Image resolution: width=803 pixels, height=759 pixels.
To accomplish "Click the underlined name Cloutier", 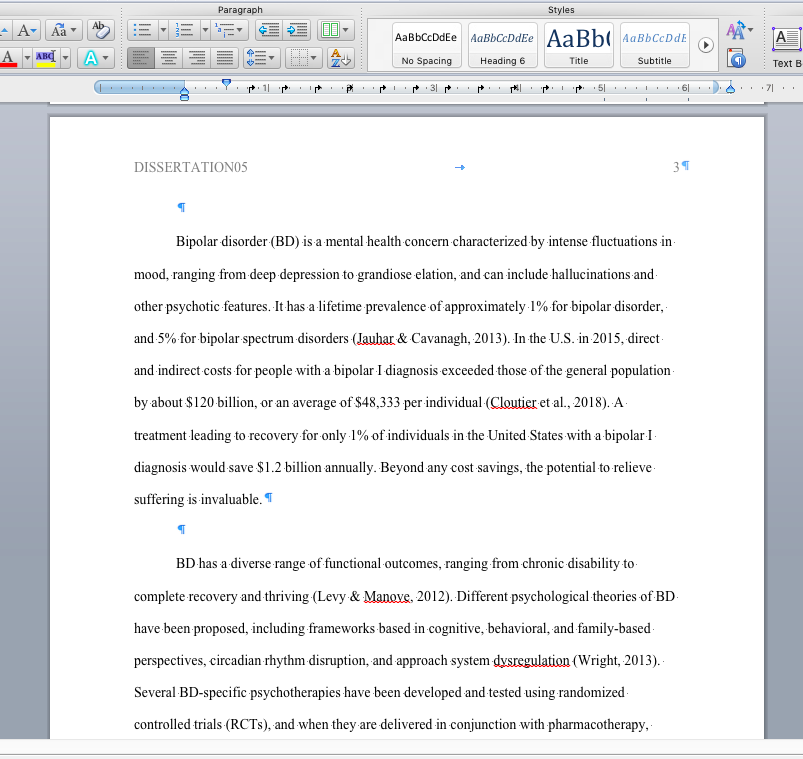I will point(513,403).
